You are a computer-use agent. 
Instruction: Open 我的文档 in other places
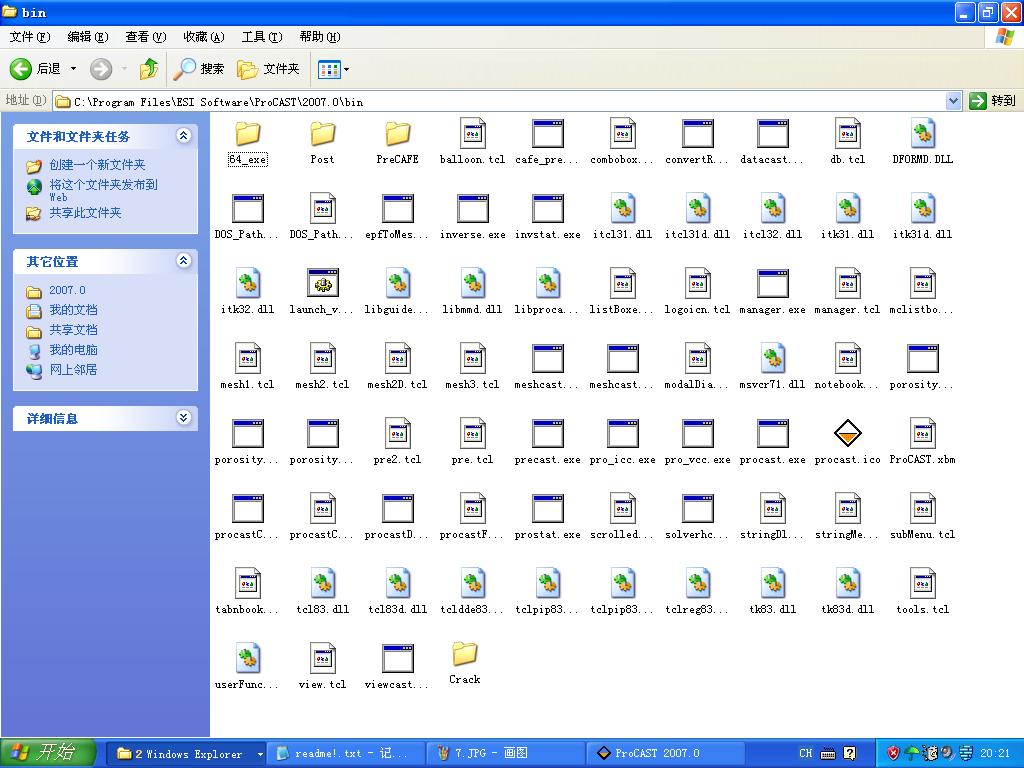coord(73,310)
